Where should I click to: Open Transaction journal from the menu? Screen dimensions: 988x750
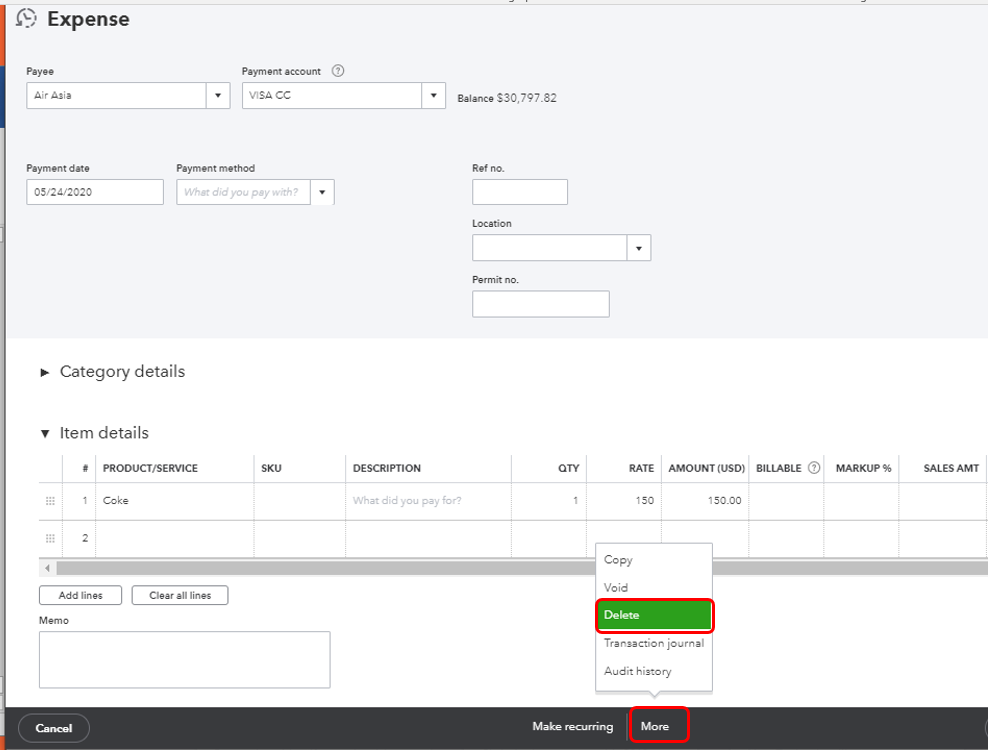point(654,643)
